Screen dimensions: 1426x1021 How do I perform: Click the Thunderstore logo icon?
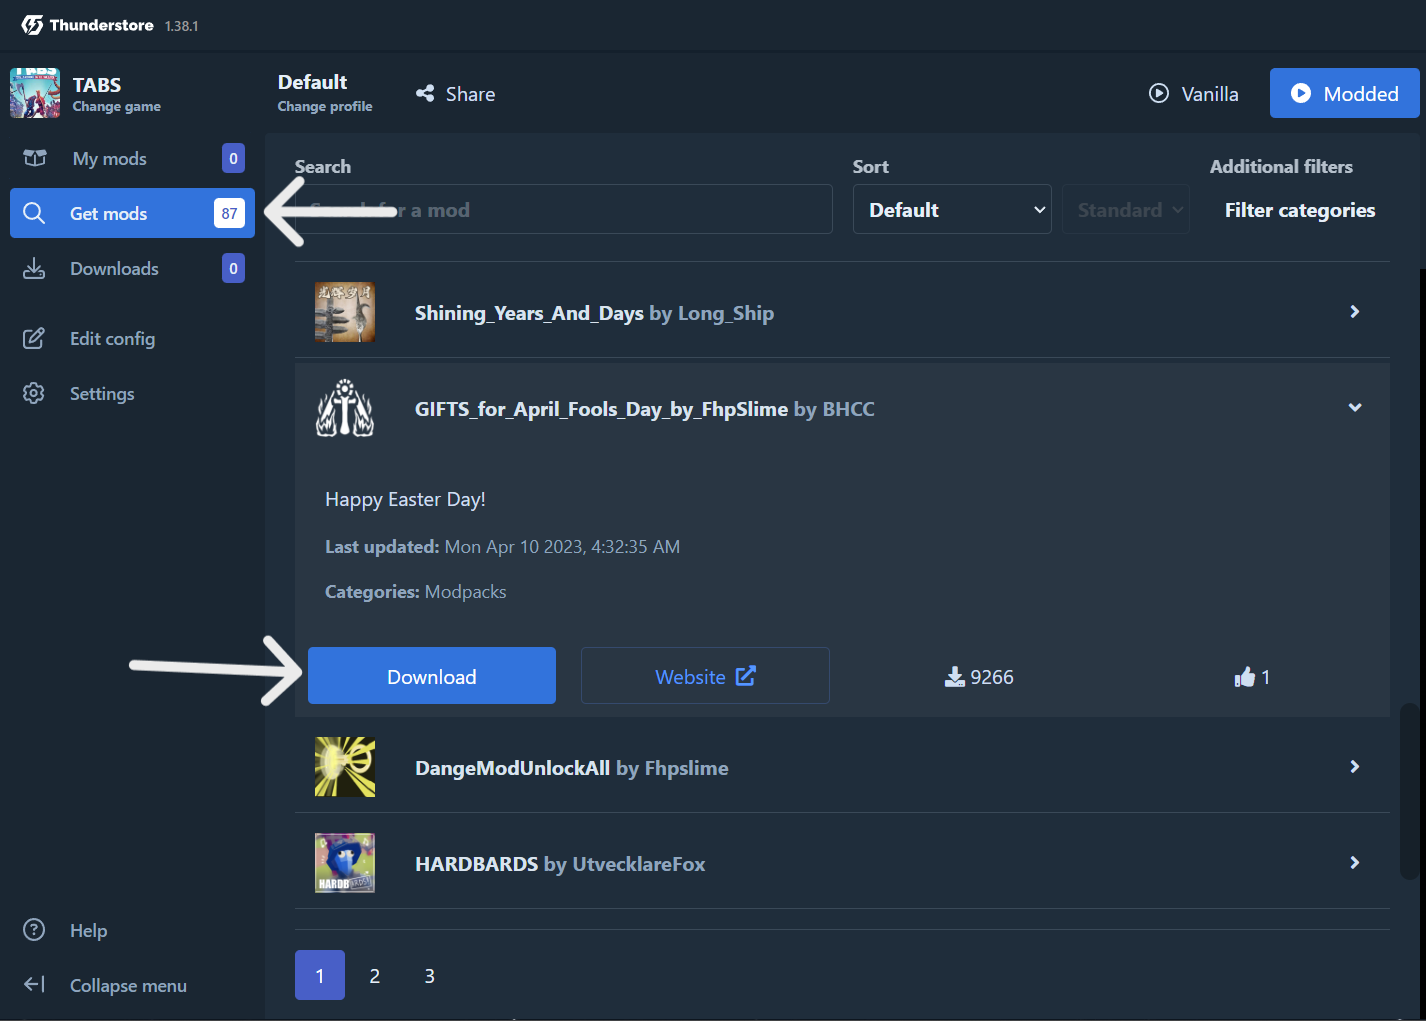pyautogui.click(x=32, y=25)
